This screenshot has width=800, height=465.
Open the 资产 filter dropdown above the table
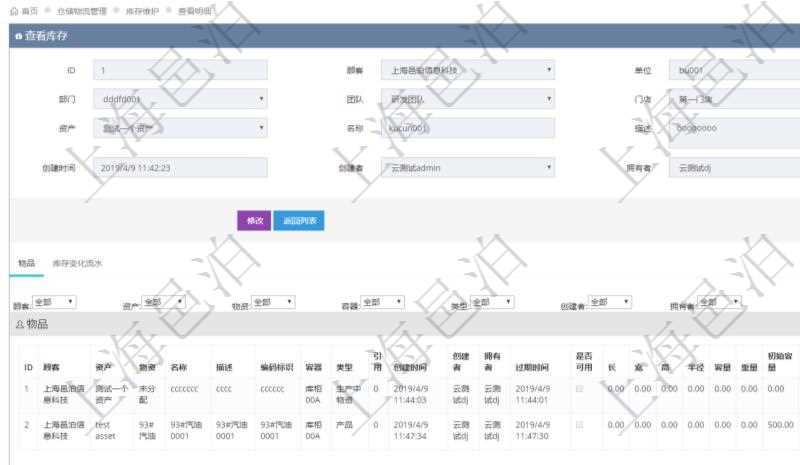click(164, 302)
